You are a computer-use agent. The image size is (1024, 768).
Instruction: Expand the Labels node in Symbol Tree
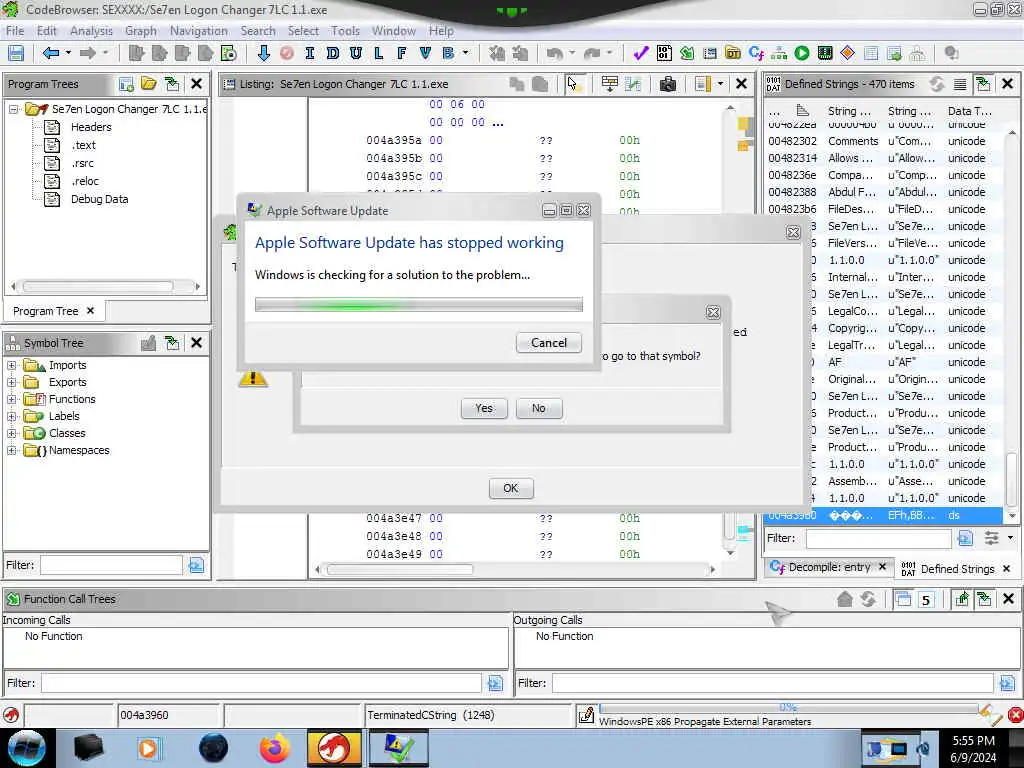(12, 417)
